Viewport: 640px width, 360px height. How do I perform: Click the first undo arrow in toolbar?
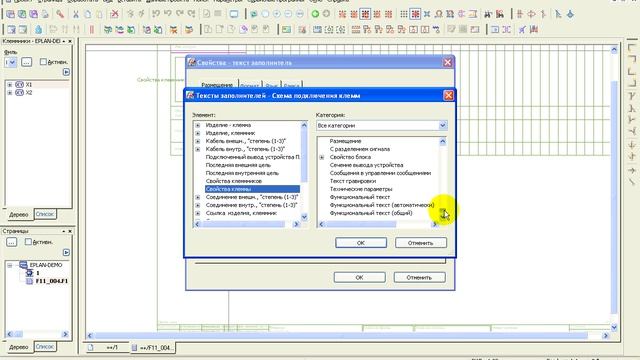156,14
